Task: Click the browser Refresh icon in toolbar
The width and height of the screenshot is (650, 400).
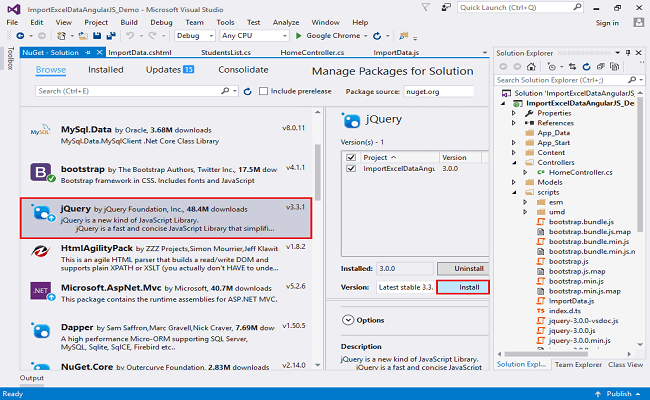Action: [377, 36]
